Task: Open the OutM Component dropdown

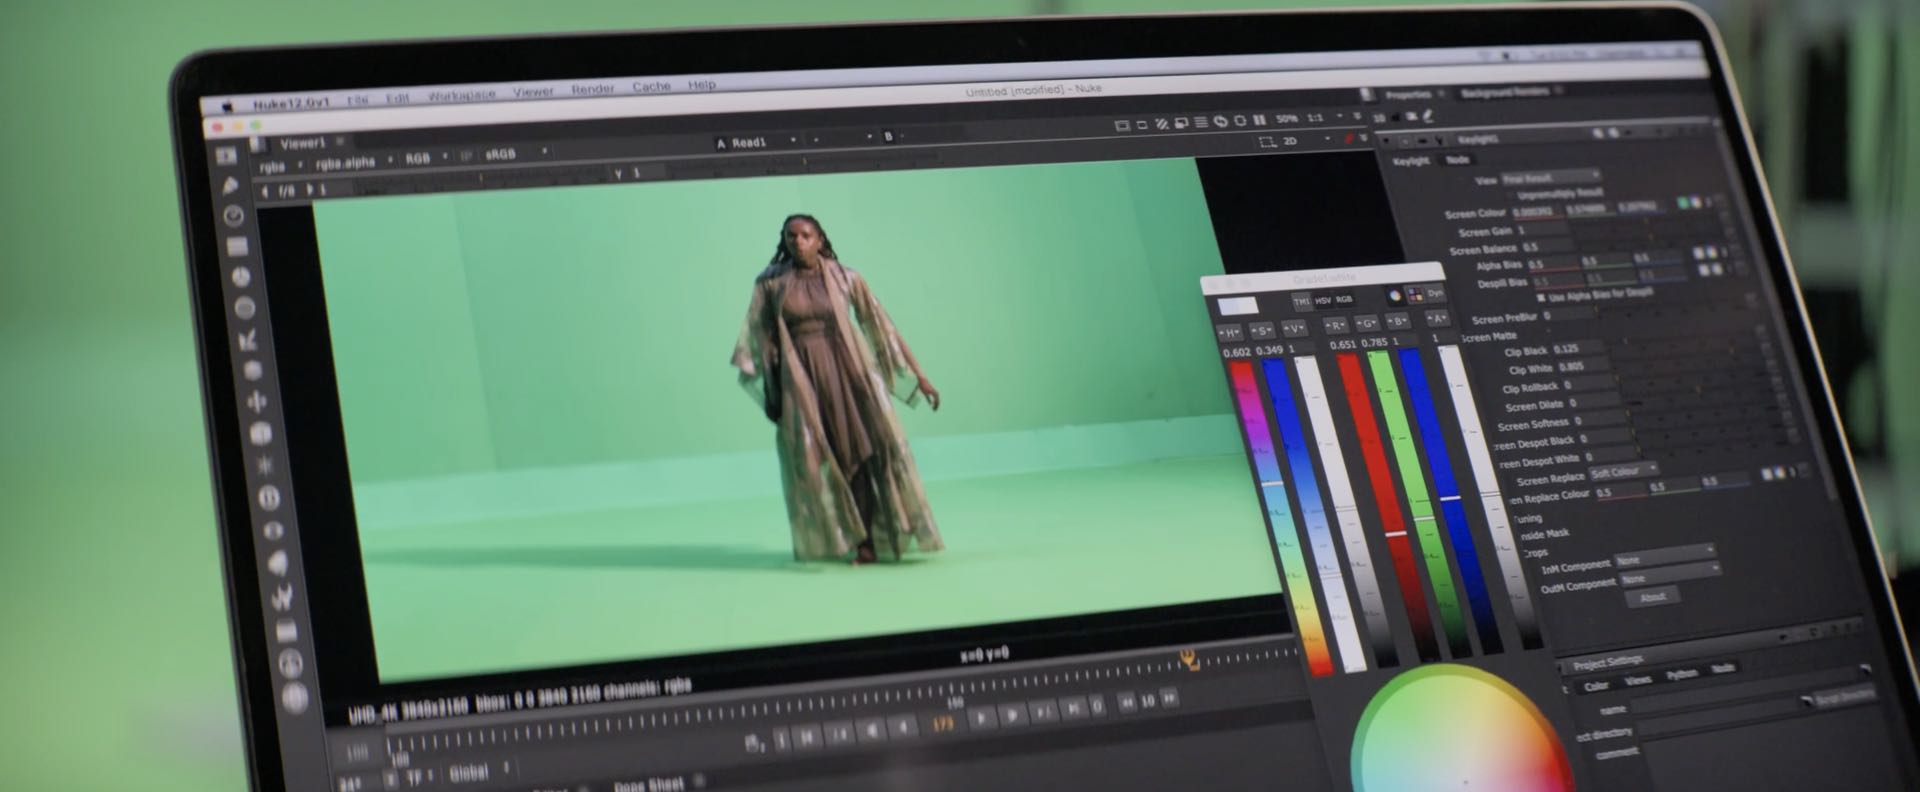Action: (1670, 575)
